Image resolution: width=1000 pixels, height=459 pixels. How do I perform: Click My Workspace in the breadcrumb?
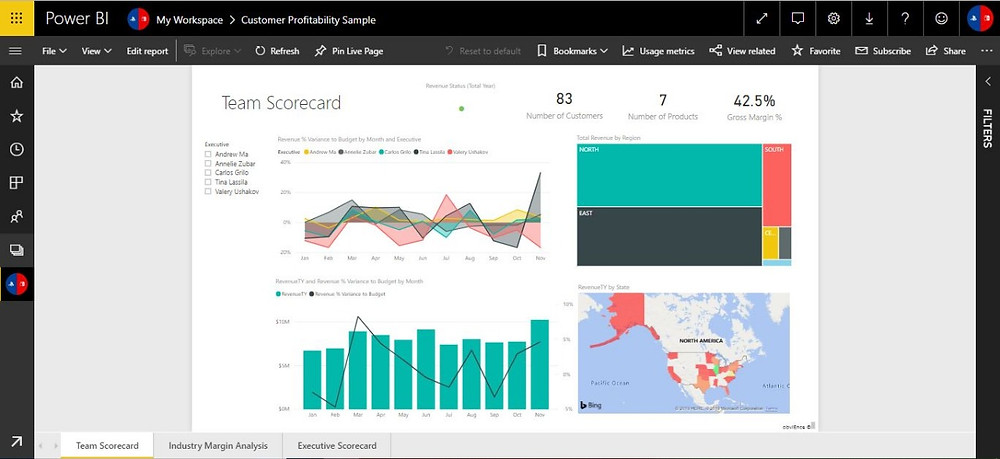click(189, 20)
